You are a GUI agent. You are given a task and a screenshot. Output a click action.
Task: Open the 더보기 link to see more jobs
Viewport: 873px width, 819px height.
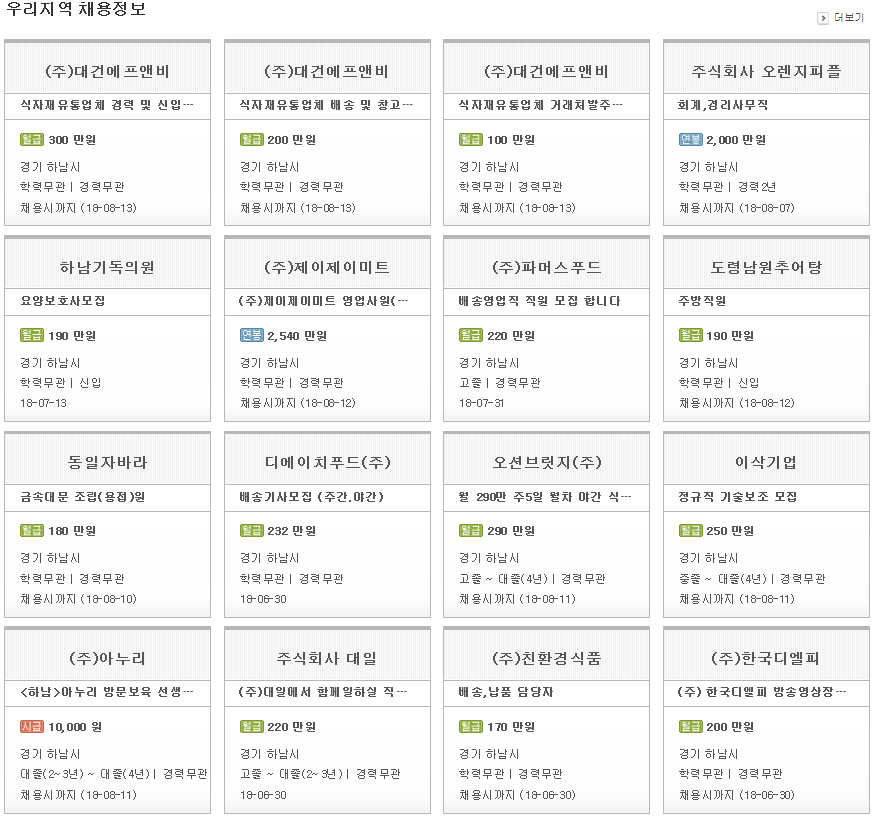coord(848,18)
